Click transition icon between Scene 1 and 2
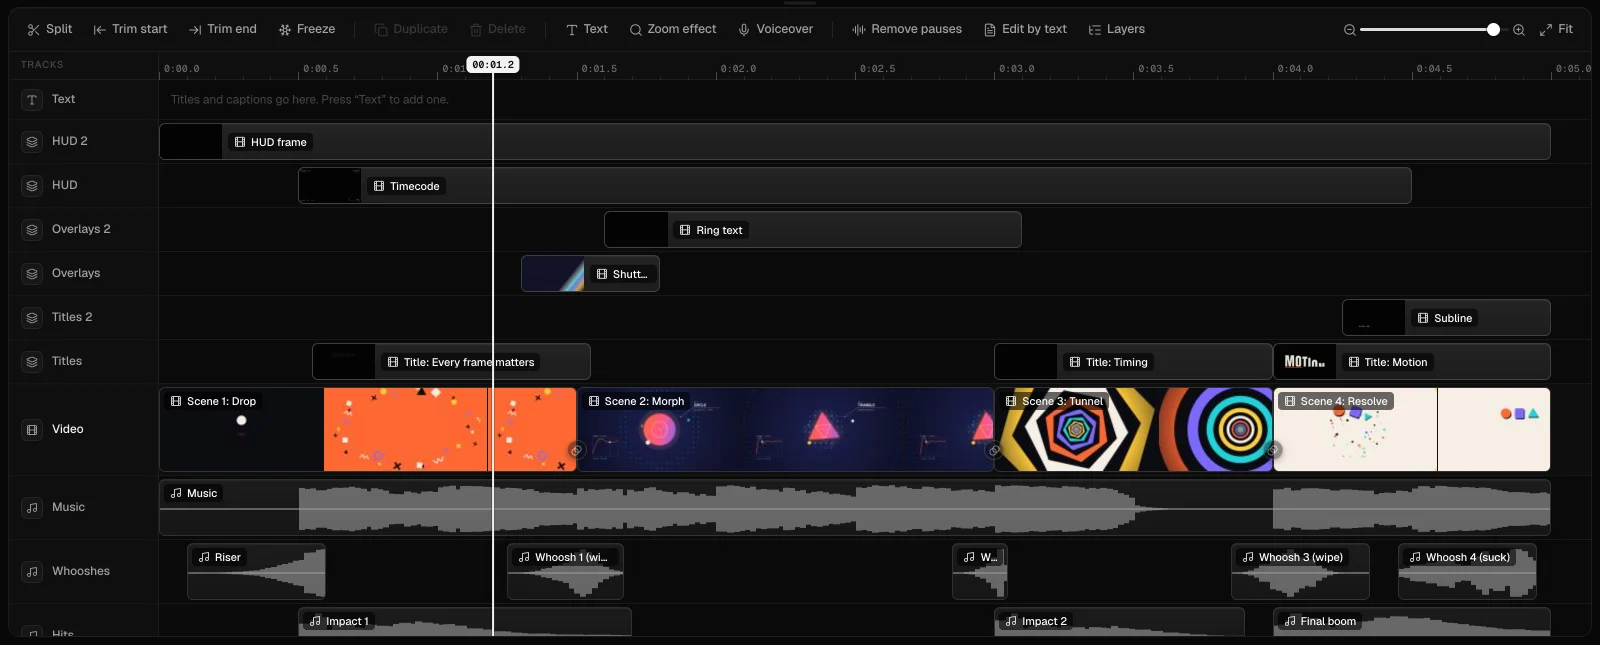Viewport: 1600px width, 645px height. click(576, 450)
